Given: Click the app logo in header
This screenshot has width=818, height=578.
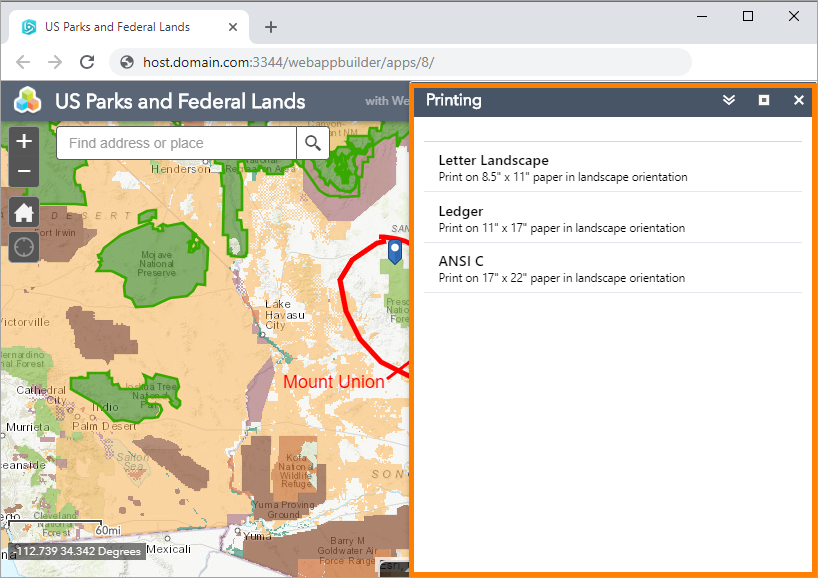Looking at the screenshot, I should click(x=27, y=101).
